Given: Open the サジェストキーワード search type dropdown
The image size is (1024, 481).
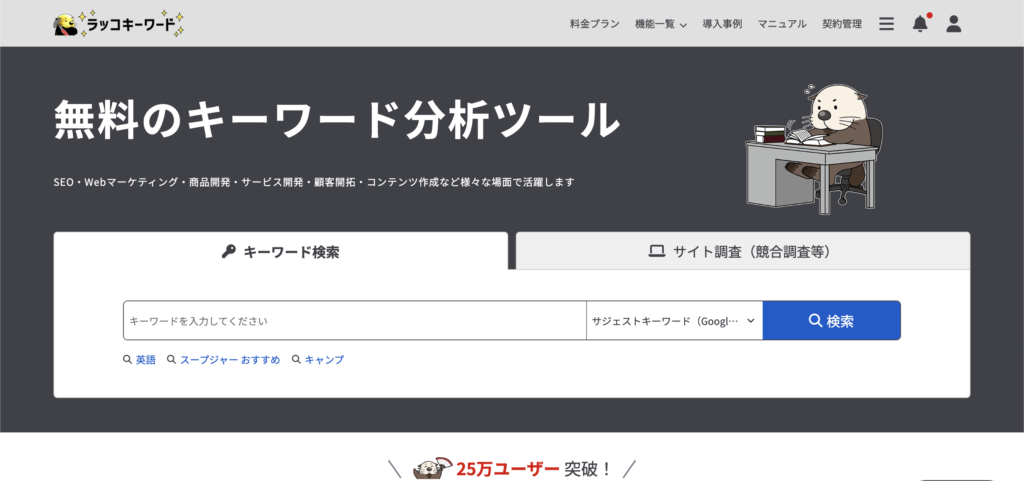Looking at the screenshot, I should [673, 321].
